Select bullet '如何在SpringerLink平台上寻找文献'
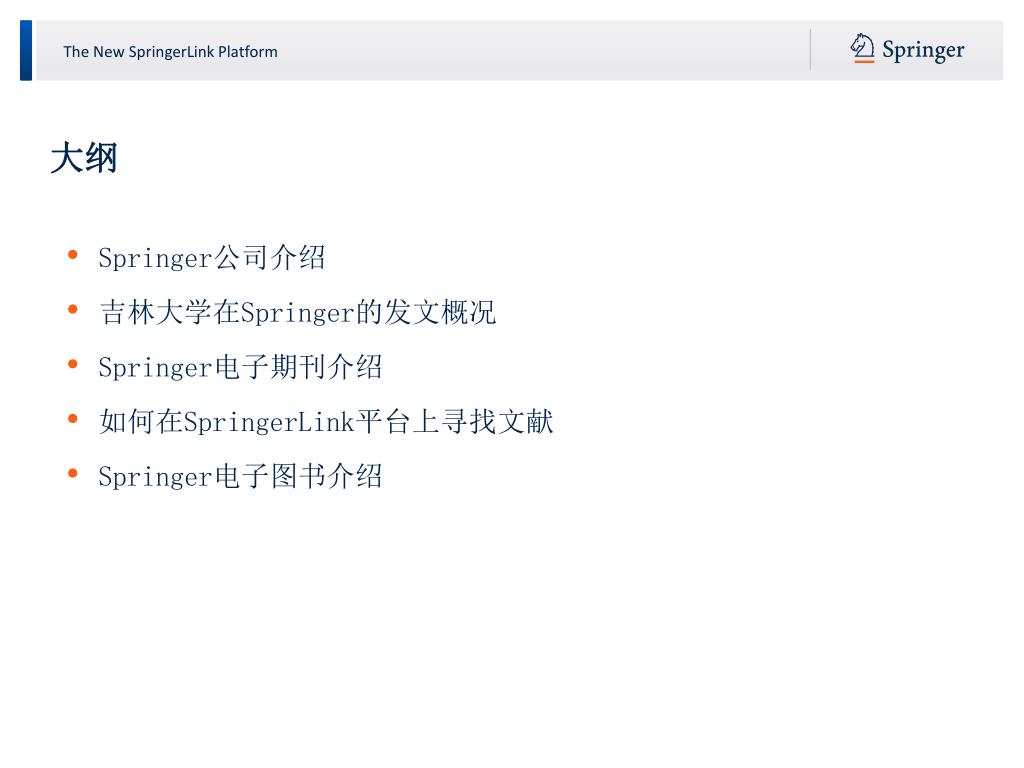 tap(327, 421)
